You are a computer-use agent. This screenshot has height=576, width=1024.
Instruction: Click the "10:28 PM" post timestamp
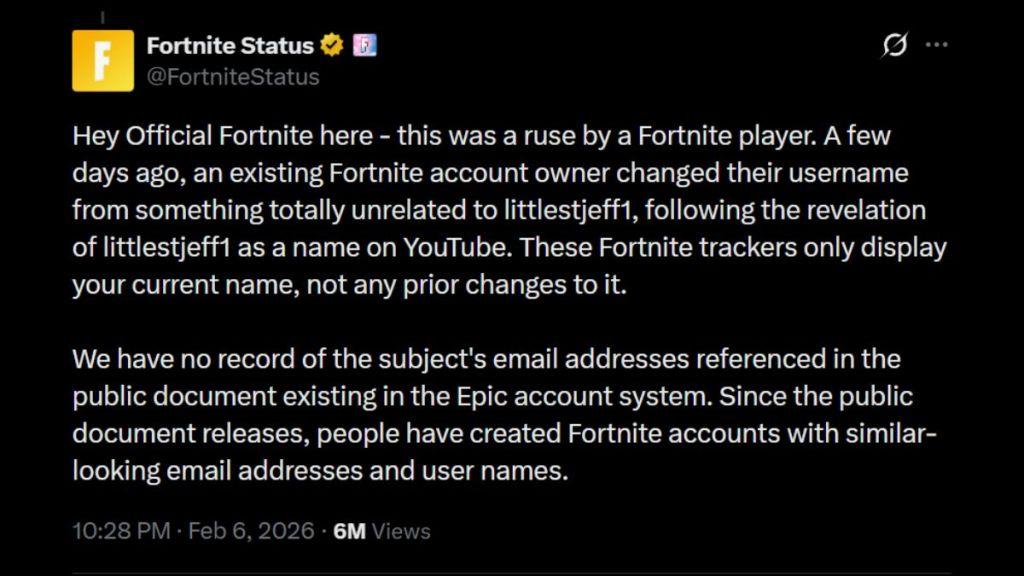click(121, 531)
